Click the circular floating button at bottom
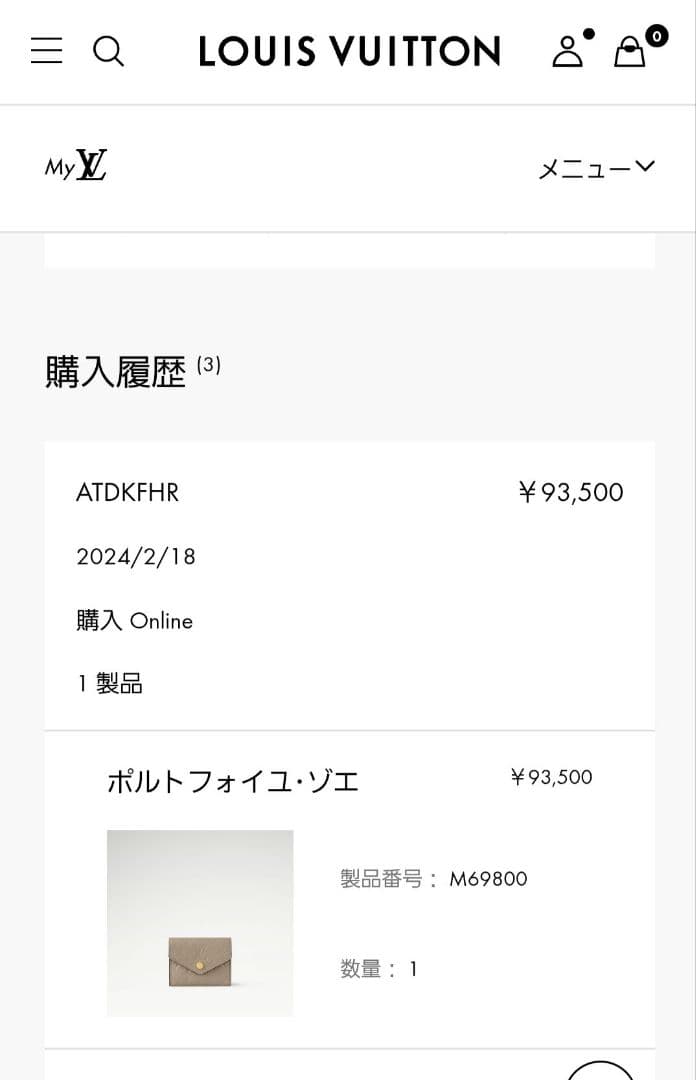 click(x=600, y=1073)
